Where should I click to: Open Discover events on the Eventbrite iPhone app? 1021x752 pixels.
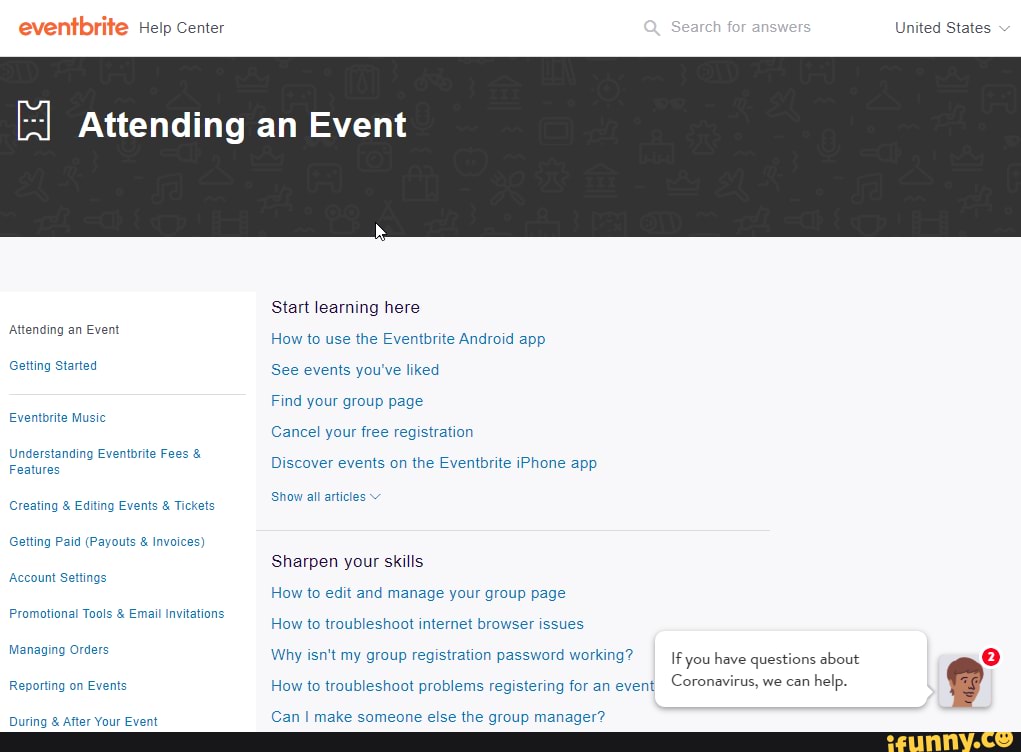pos(434,463)
